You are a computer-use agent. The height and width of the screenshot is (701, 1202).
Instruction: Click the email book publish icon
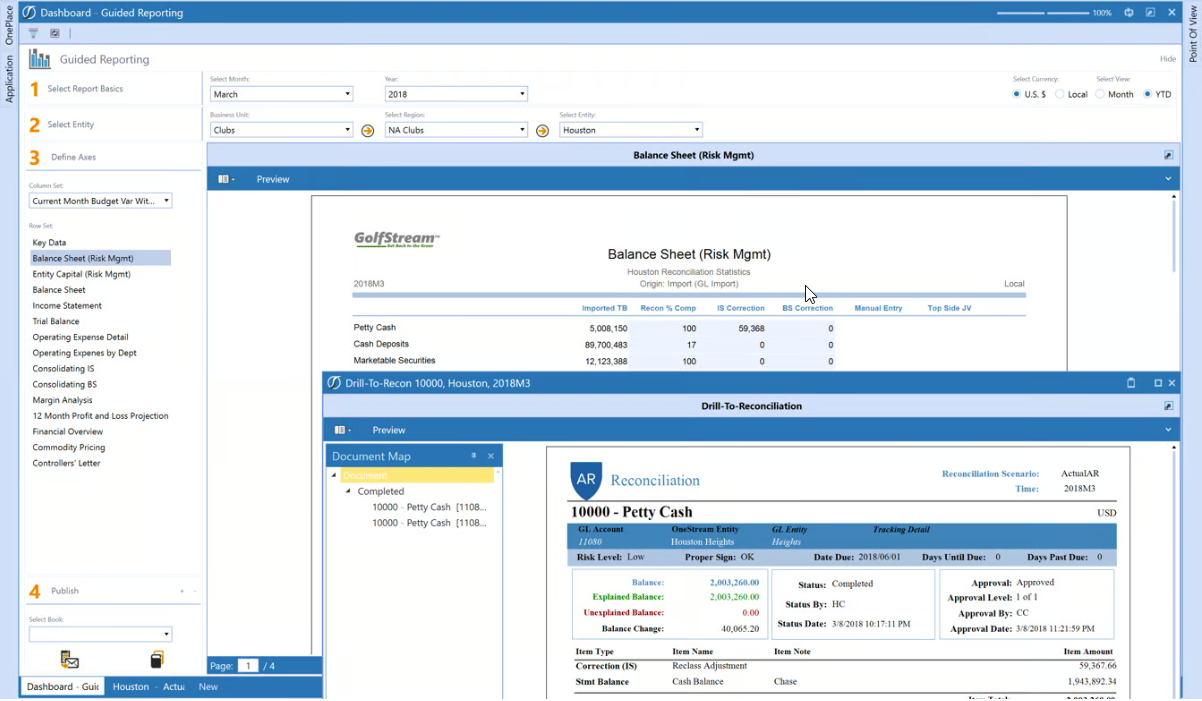point(69,660)
